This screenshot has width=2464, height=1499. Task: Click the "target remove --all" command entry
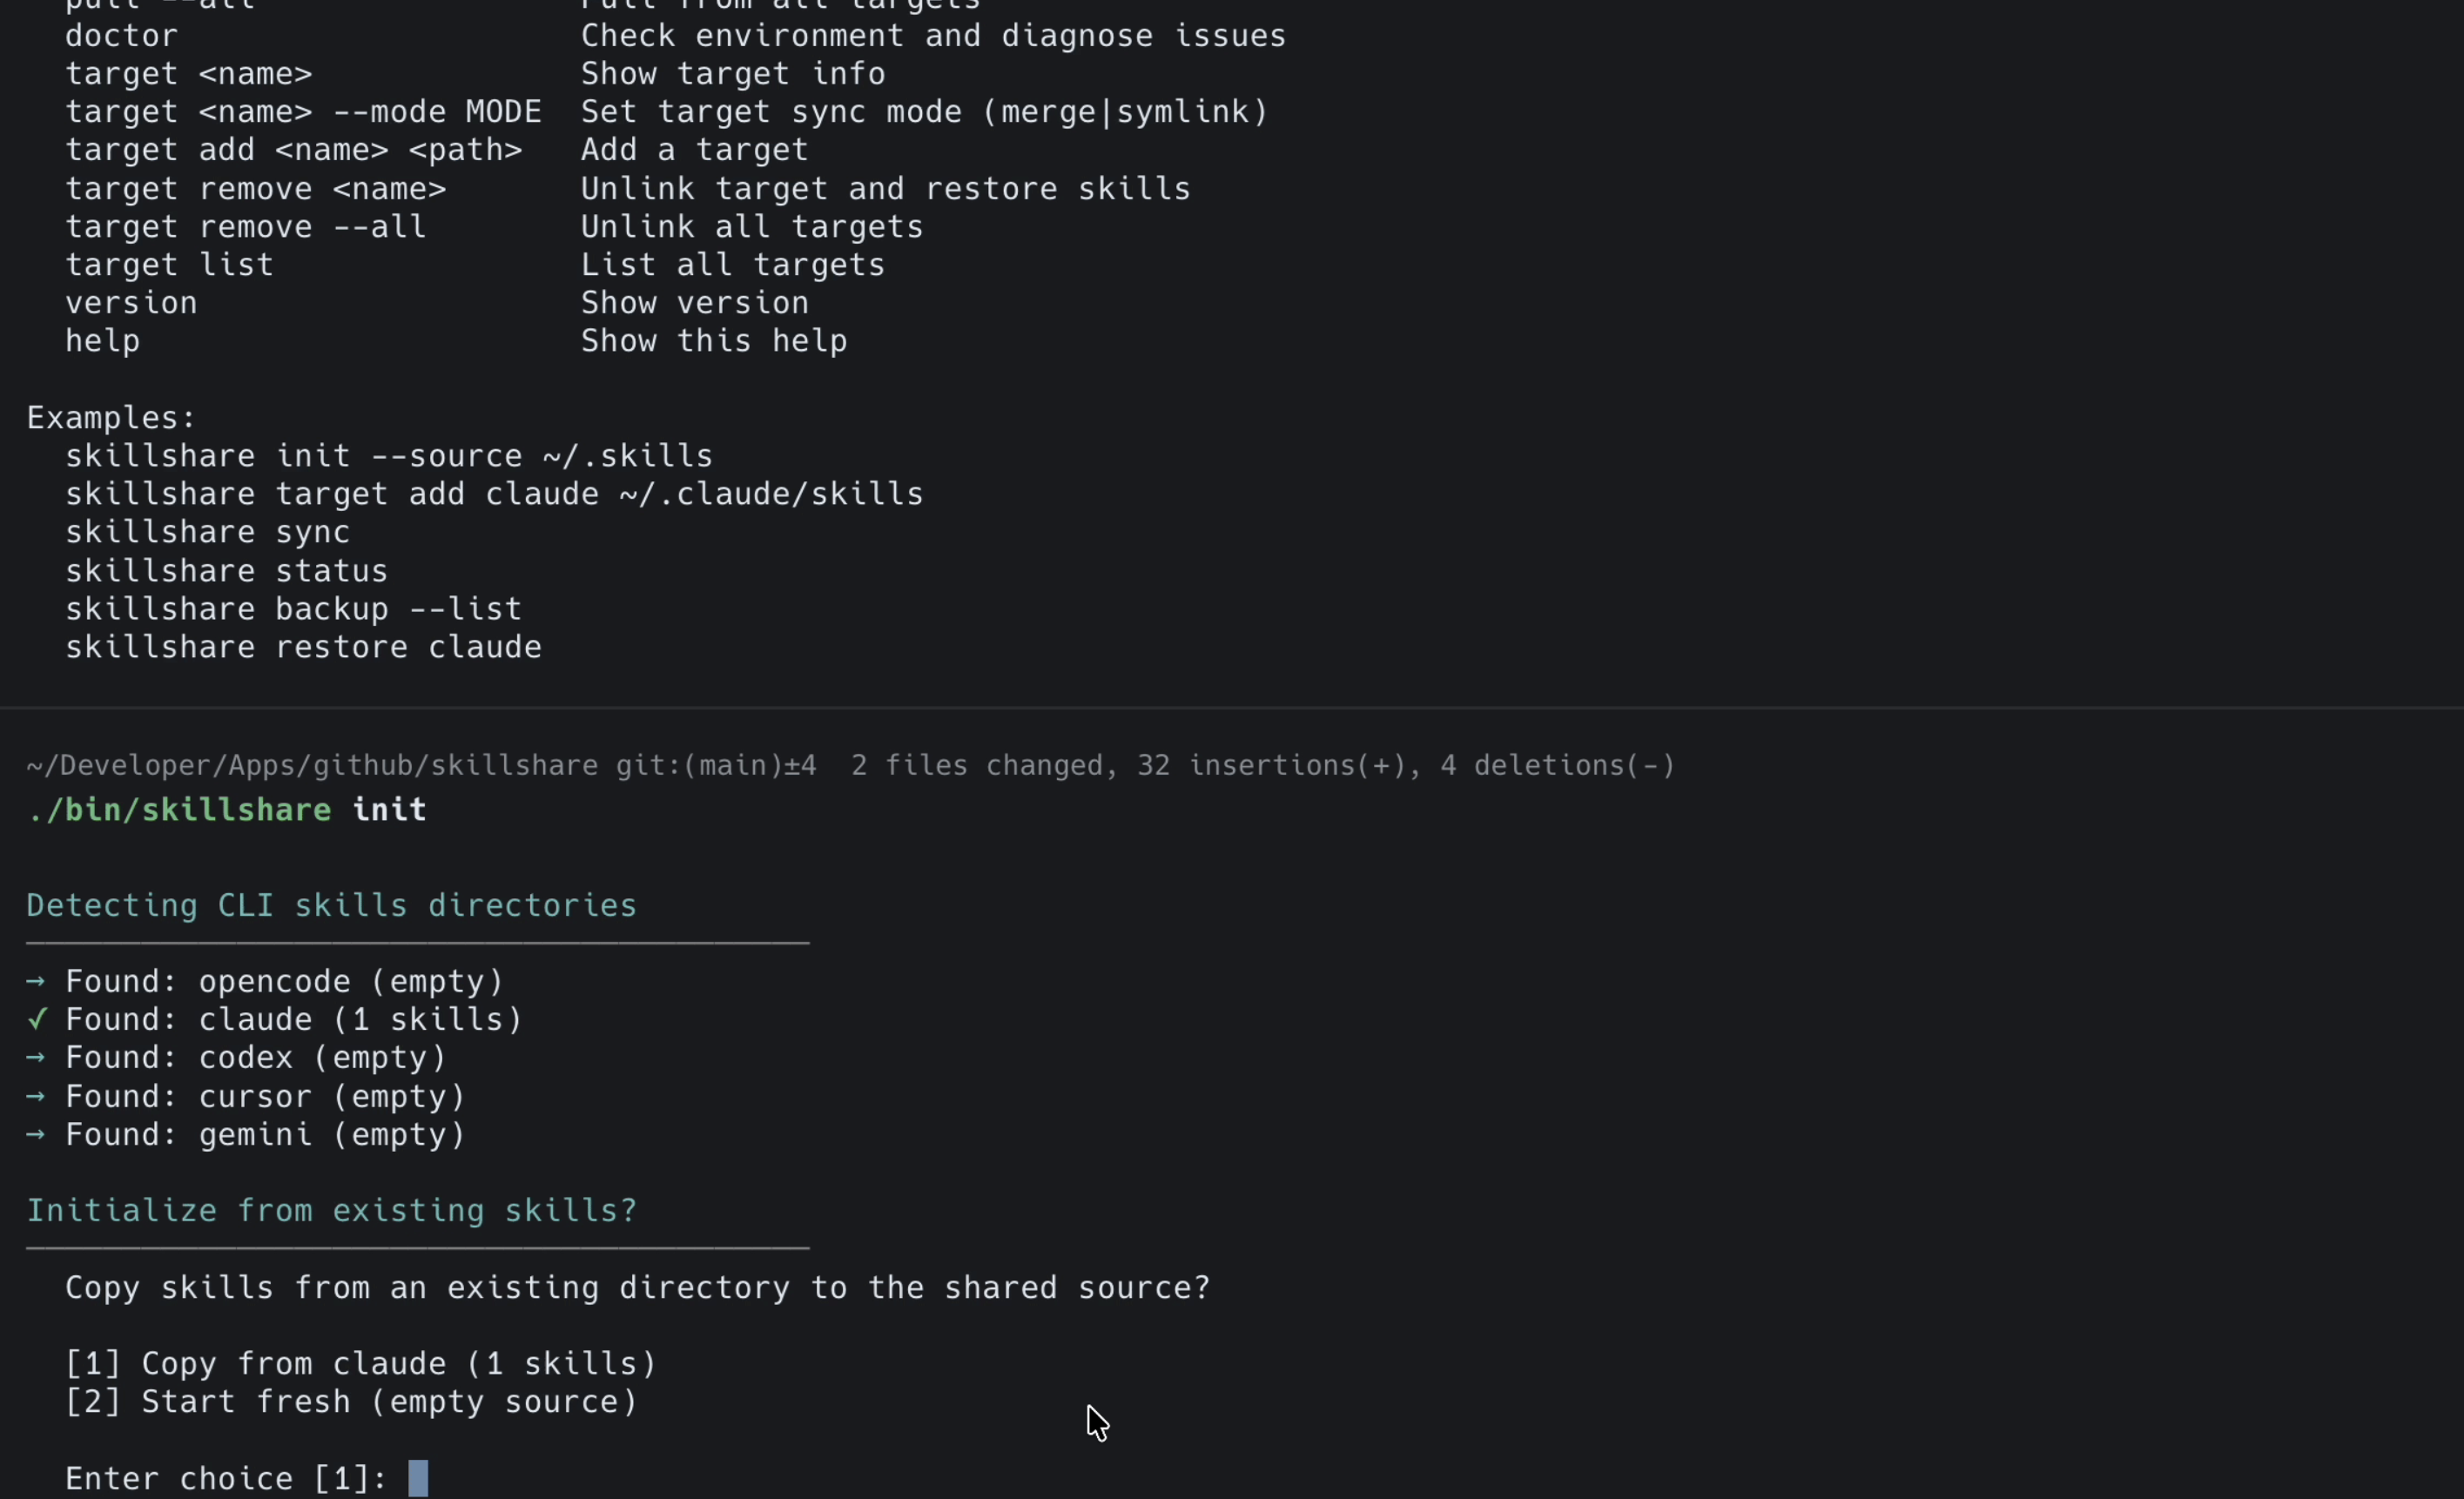tap(246, 227)
